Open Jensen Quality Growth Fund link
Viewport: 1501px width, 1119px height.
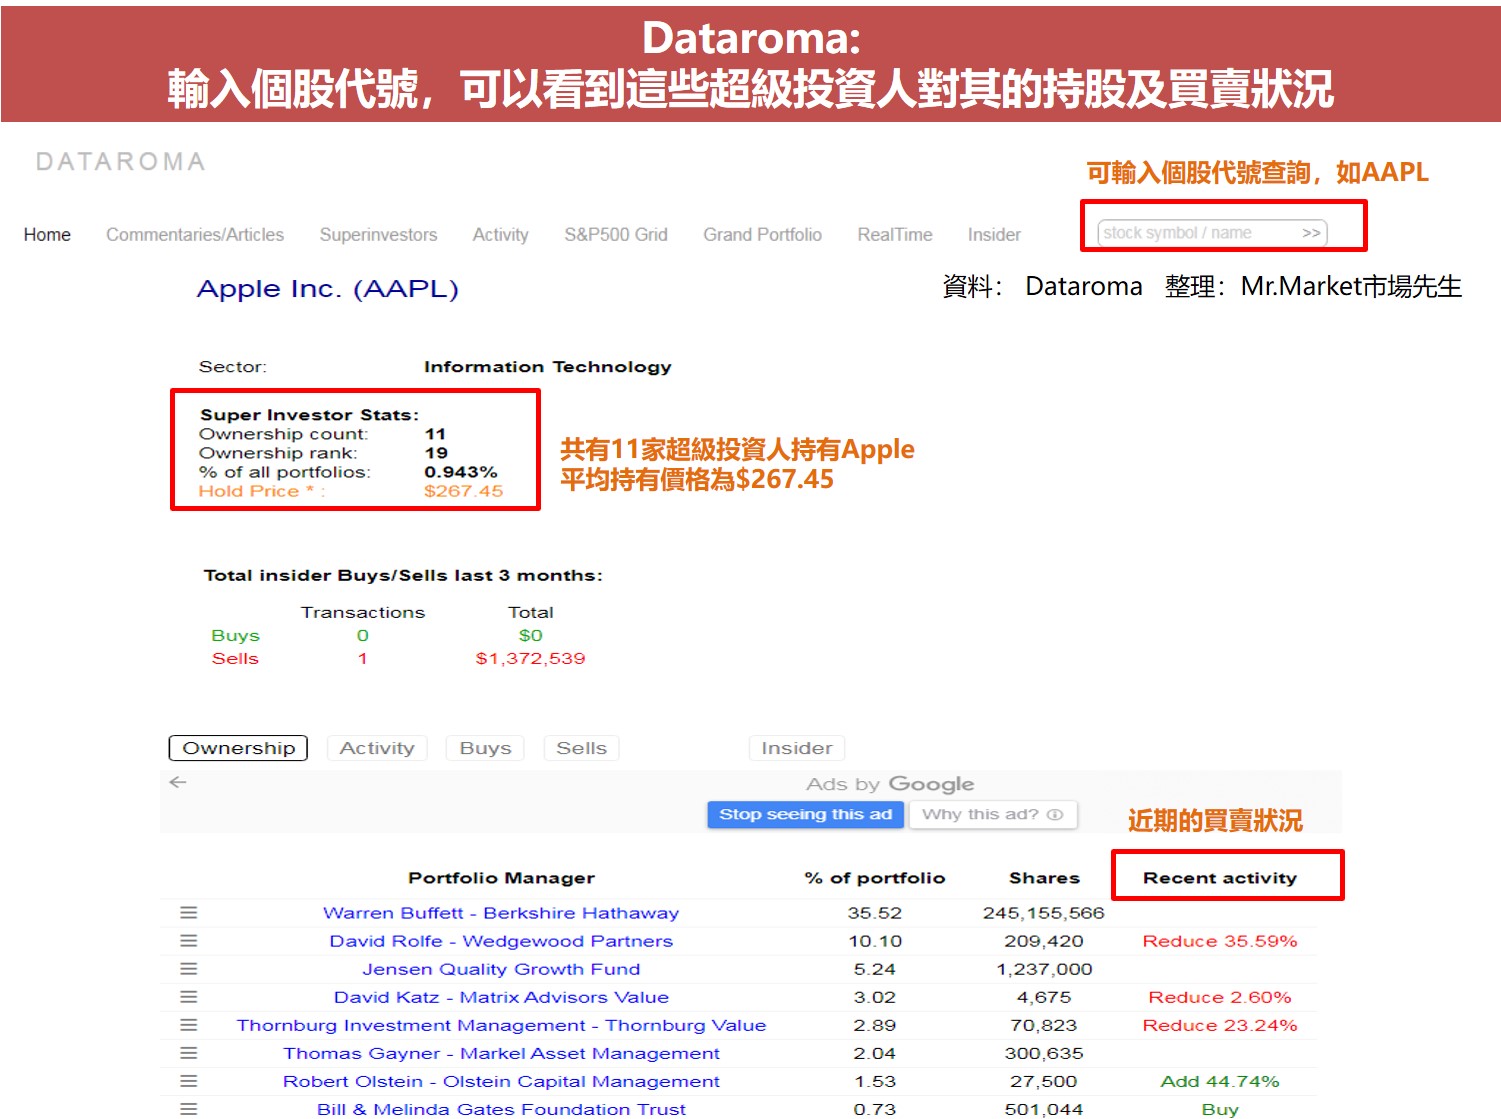501,969
